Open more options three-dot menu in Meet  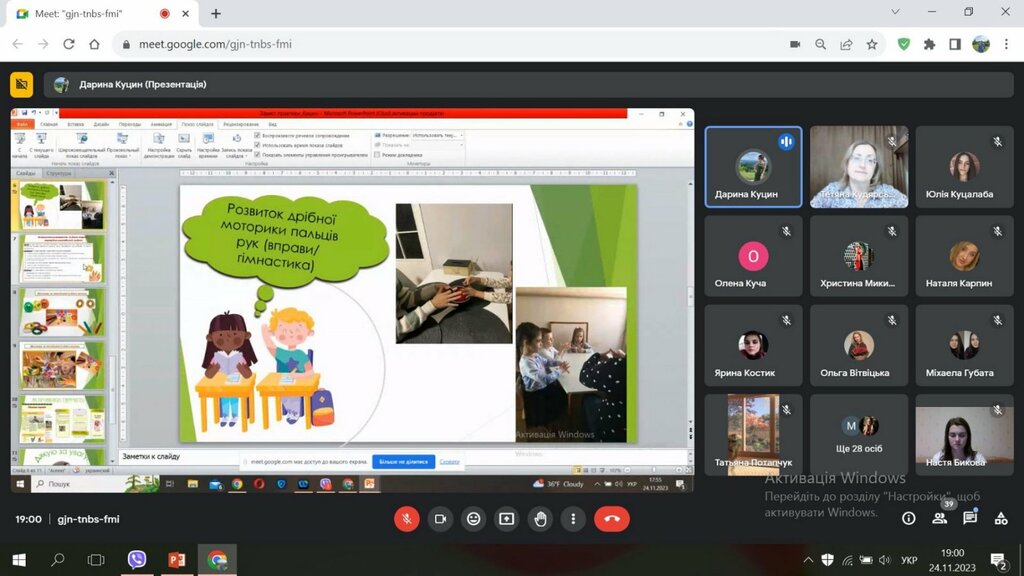click(x=573, y=518)
